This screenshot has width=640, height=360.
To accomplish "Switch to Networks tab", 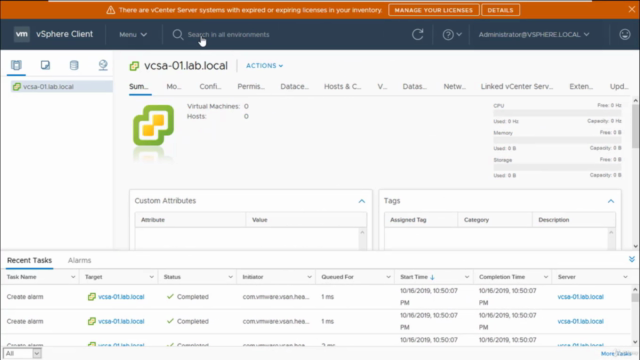I will (455, 87).
